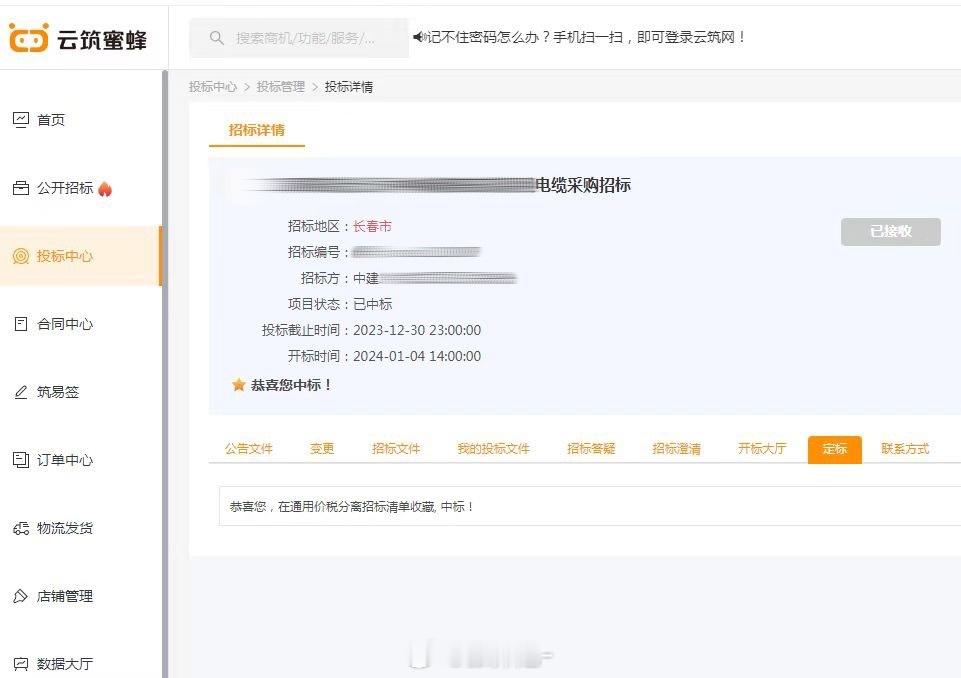Switch to the 公告文件 tab
Image resolution: width=961 pixels, height=678 pixels.
click(x=249, y=449)
